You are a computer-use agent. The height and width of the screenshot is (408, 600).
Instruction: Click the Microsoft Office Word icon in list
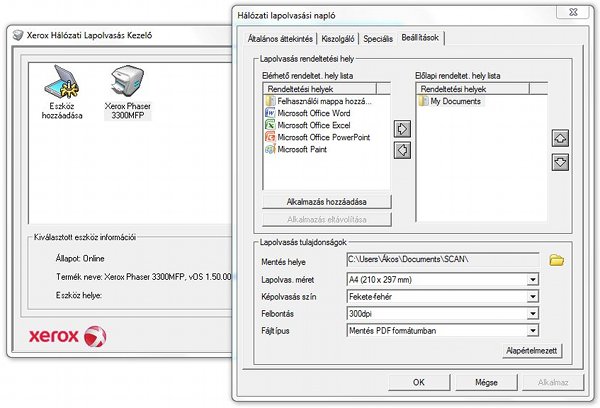(x=270, y=113)
